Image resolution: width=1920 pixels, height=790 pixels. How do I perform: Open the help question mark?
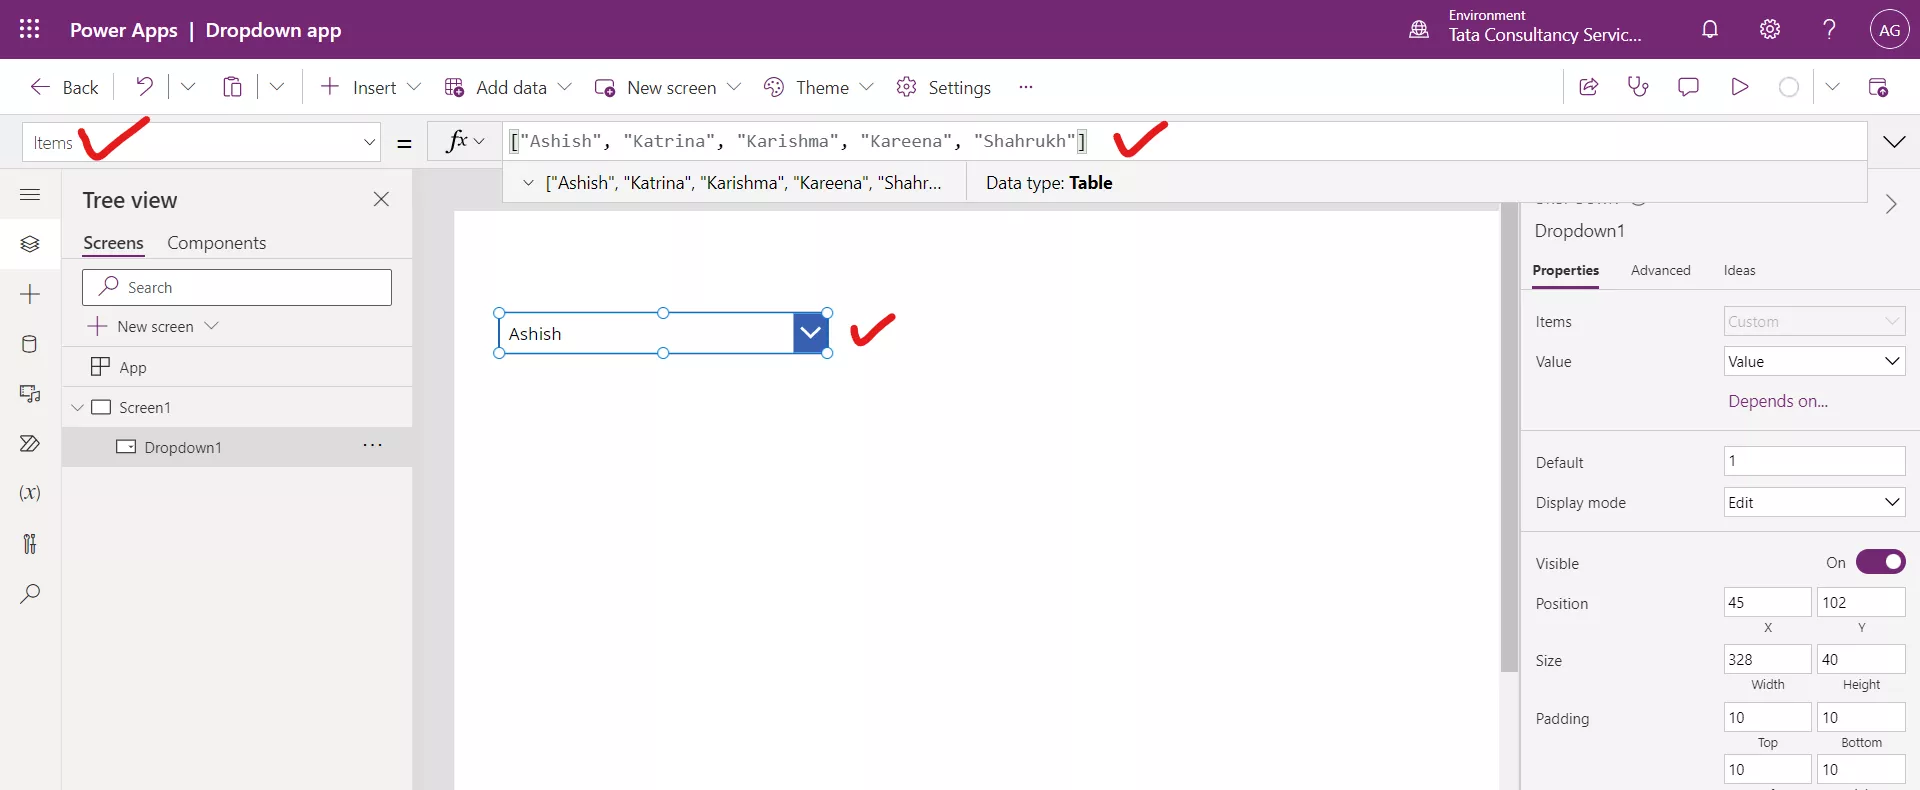click(1829, 29)
